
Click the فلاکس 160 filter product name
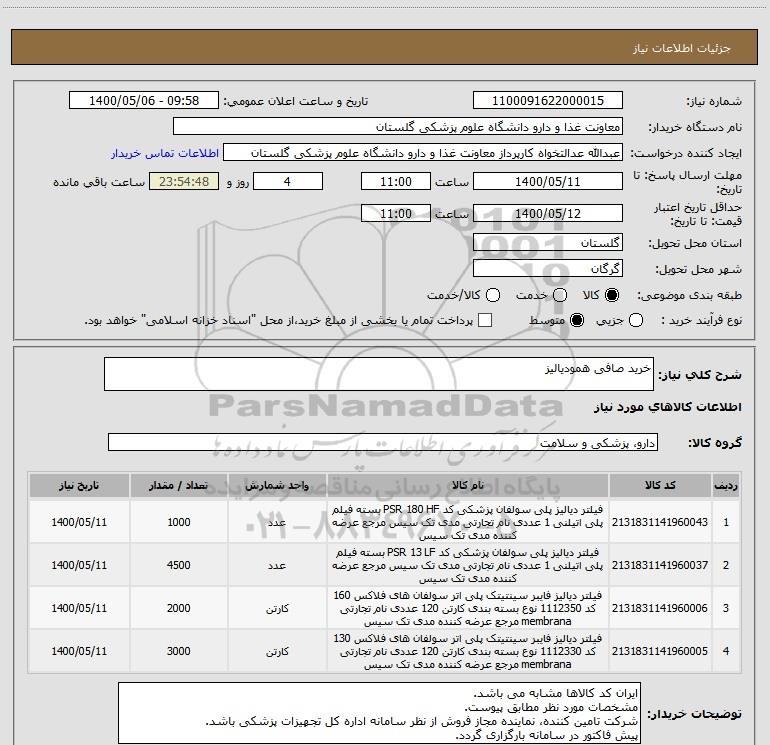tap(468, 608)
